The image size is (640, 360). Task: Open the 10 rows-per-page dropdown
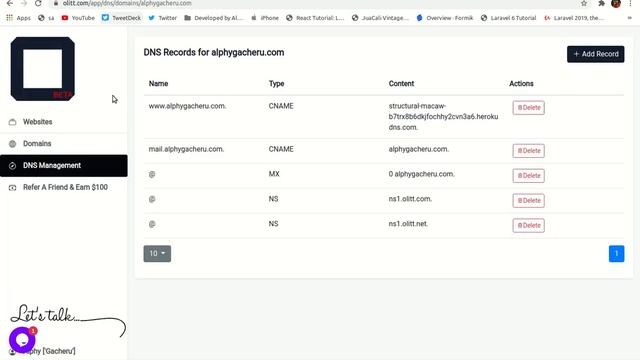[157, 253]
